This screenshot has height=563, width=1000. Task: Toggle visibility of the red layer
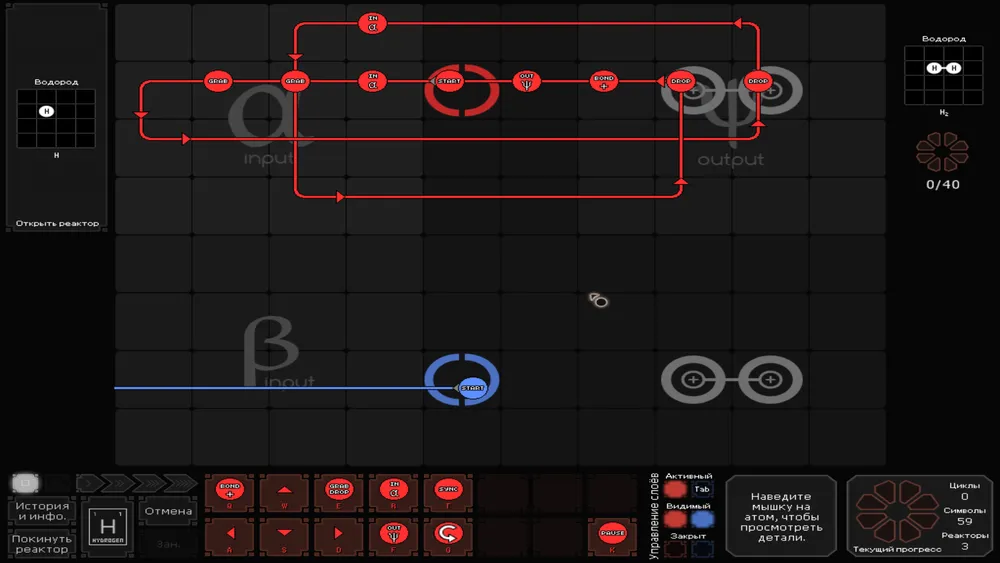point(675,519)
